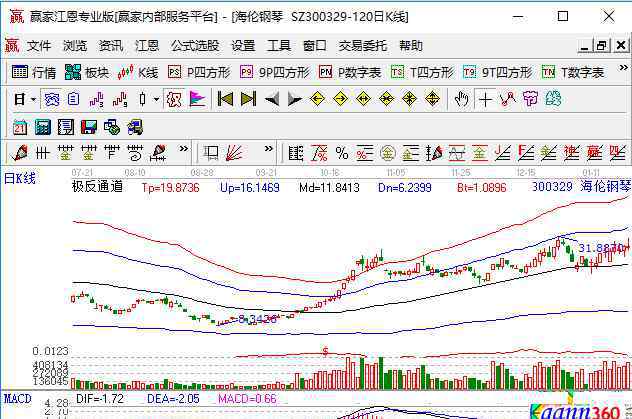Click the pencil drawing tool icon
The width and height of the screenshot is (632, 419).
[20, 153]
